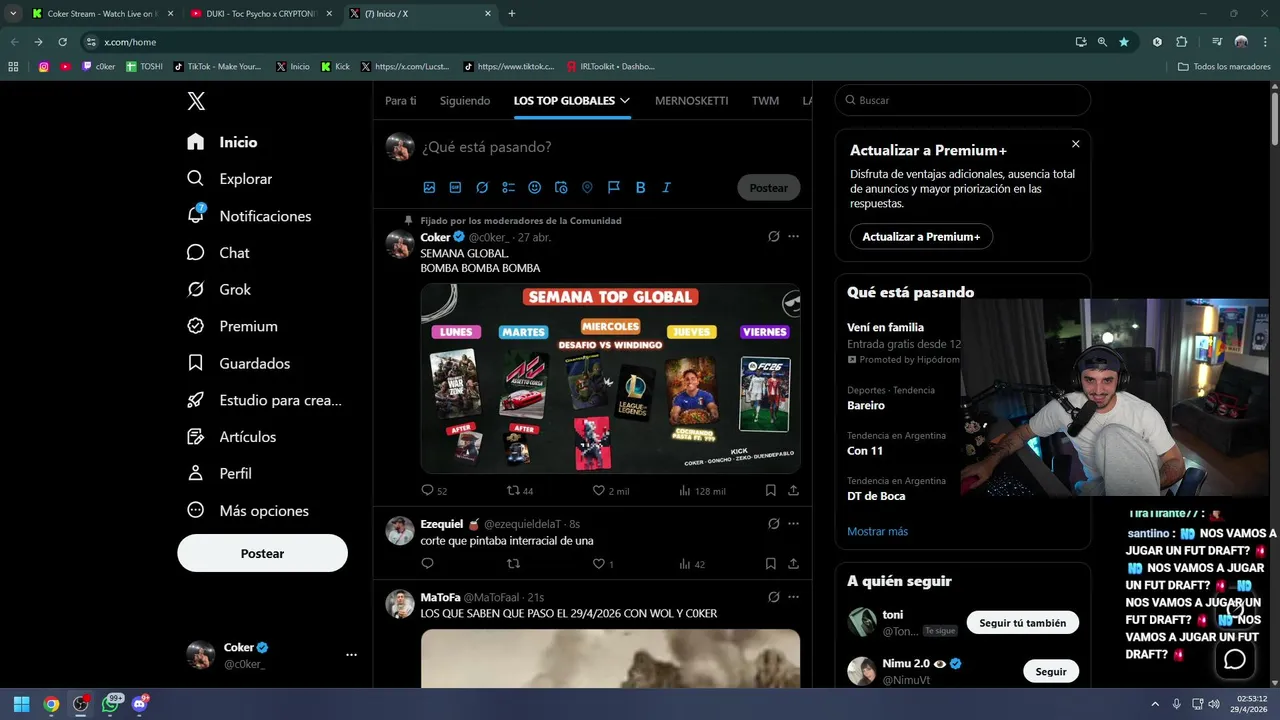Image resolution: width=1280 pixels, height=720 pixels.
Task: Open emoji picker in composer
Action: point(534,187)
